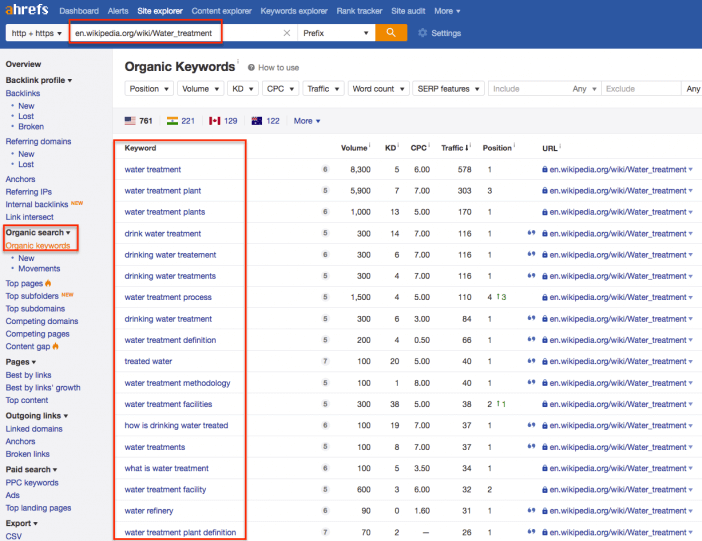Export as CSV from sidebar
Screen dimensions: 702x541
13,536
